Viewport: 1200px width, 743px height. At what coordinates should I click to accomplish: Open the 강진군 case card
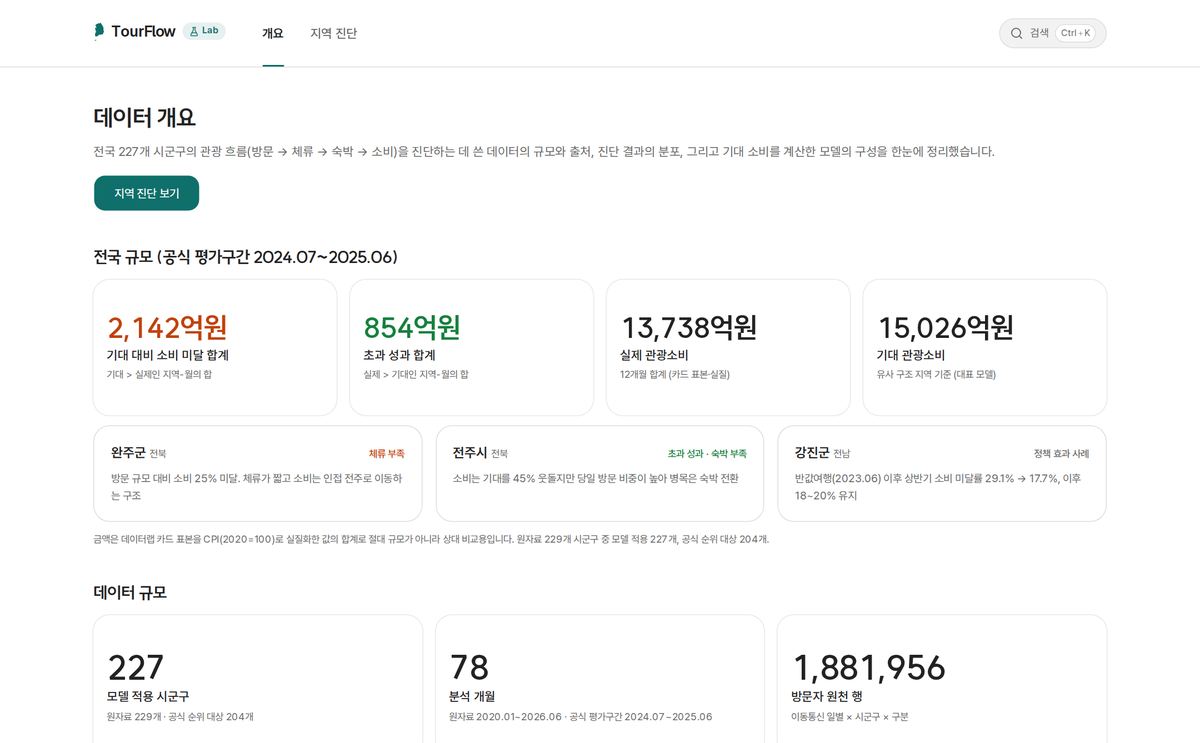[x=942, y=473]
